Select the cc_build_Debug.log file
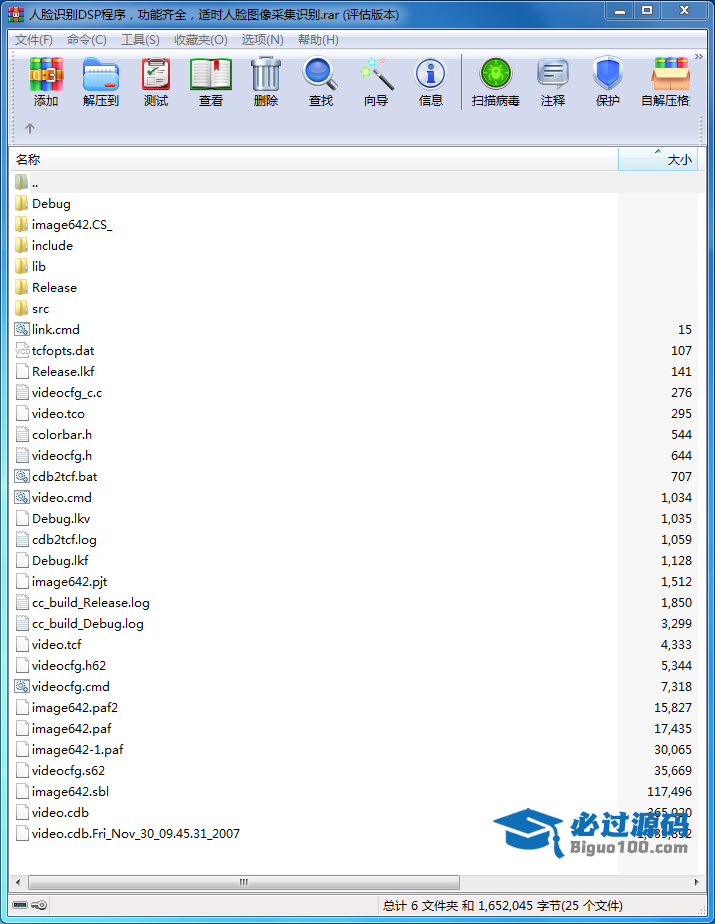This screenshot has height=924, width=715. point(357,623)
